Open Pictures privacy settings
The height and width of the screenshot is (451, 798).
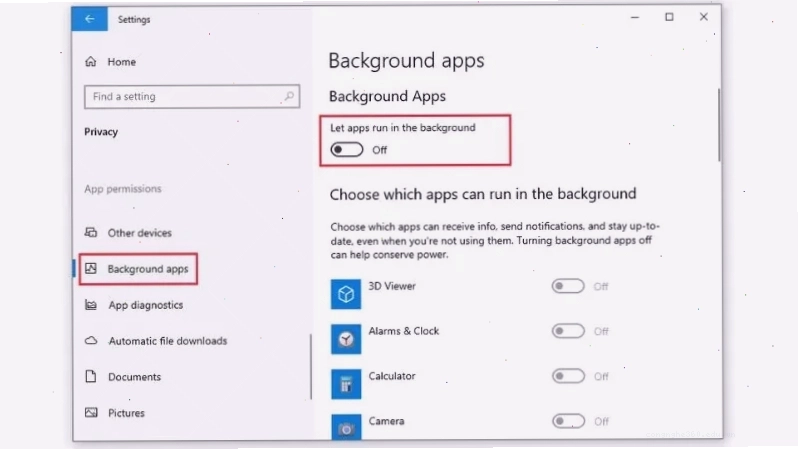click(x=126, y=413)
